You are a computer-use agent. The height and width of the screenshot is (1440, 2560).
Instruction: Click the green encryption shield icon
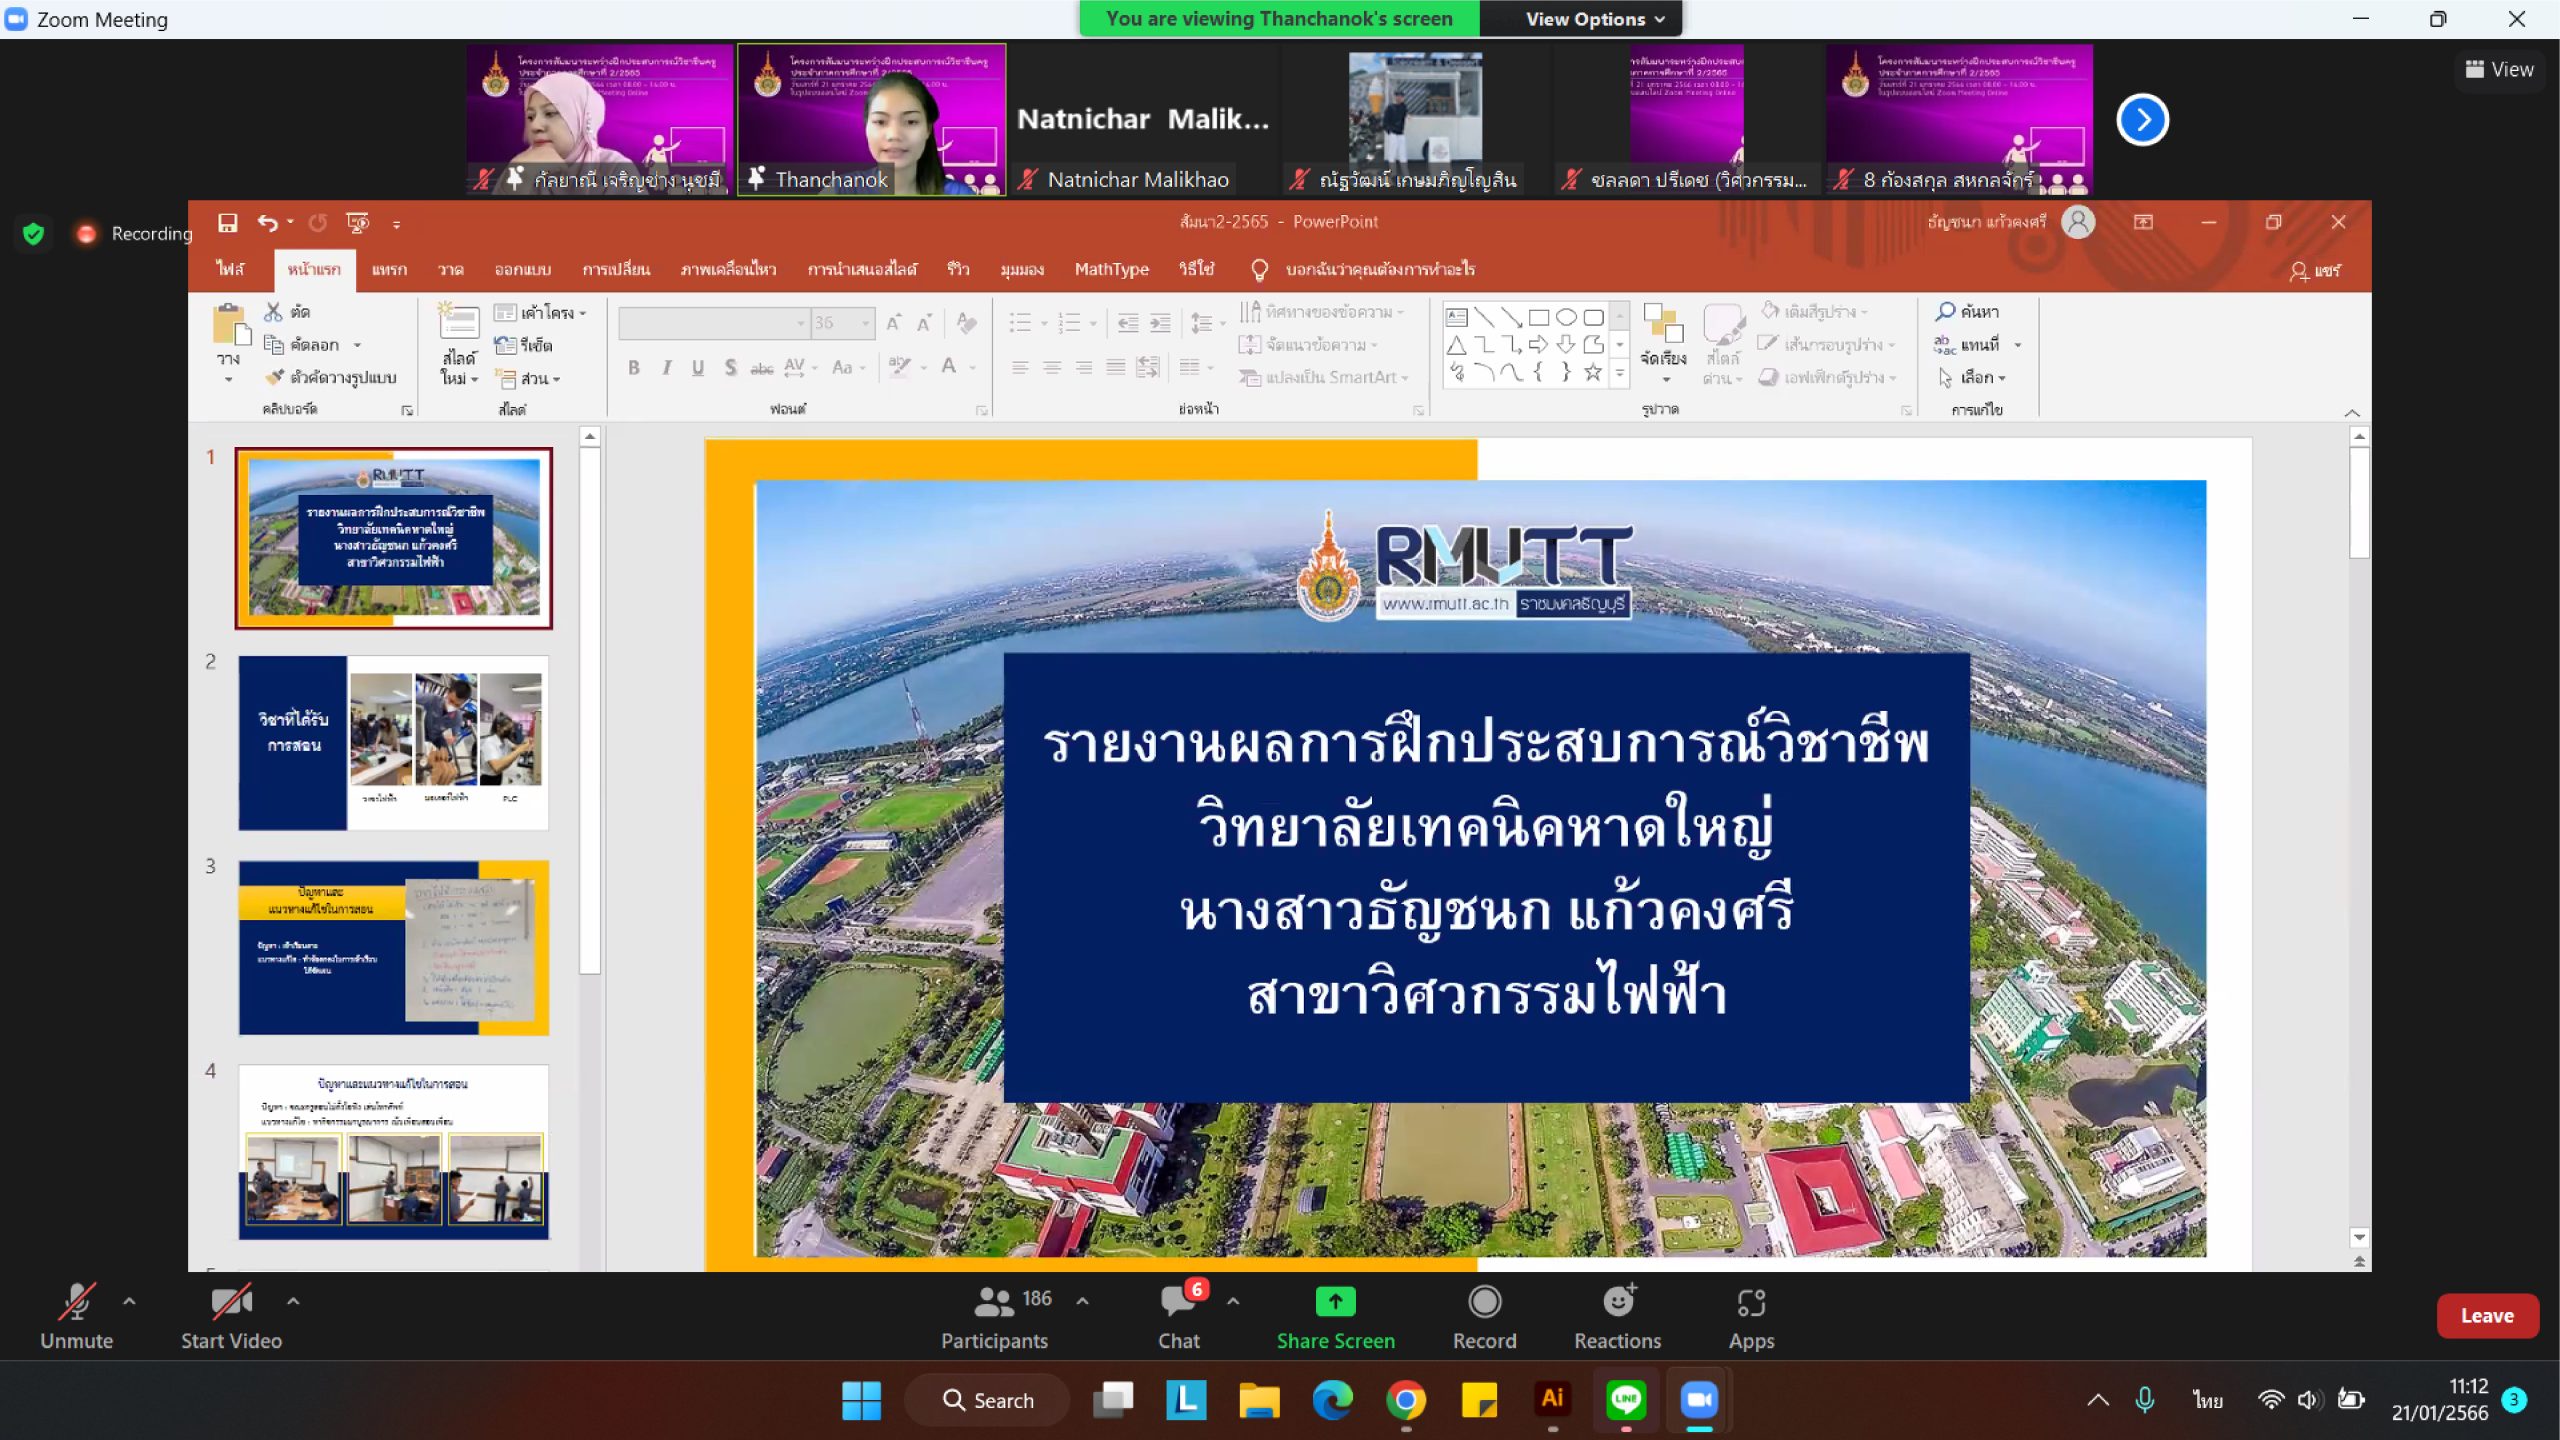pyautogui.click(x=33, y=234)
